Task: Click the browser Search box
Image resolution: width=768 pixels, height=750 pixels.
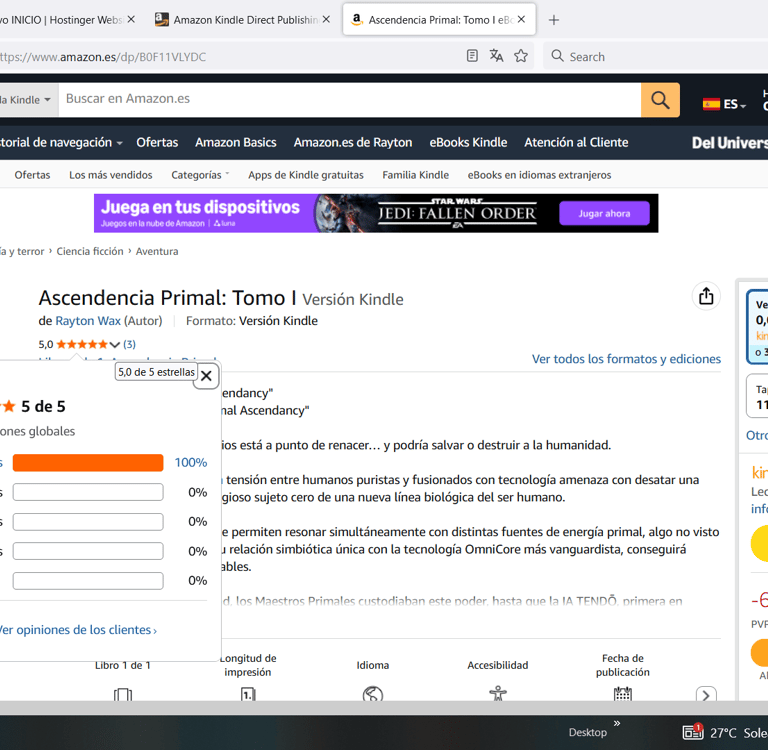Action: pos(655,56)
